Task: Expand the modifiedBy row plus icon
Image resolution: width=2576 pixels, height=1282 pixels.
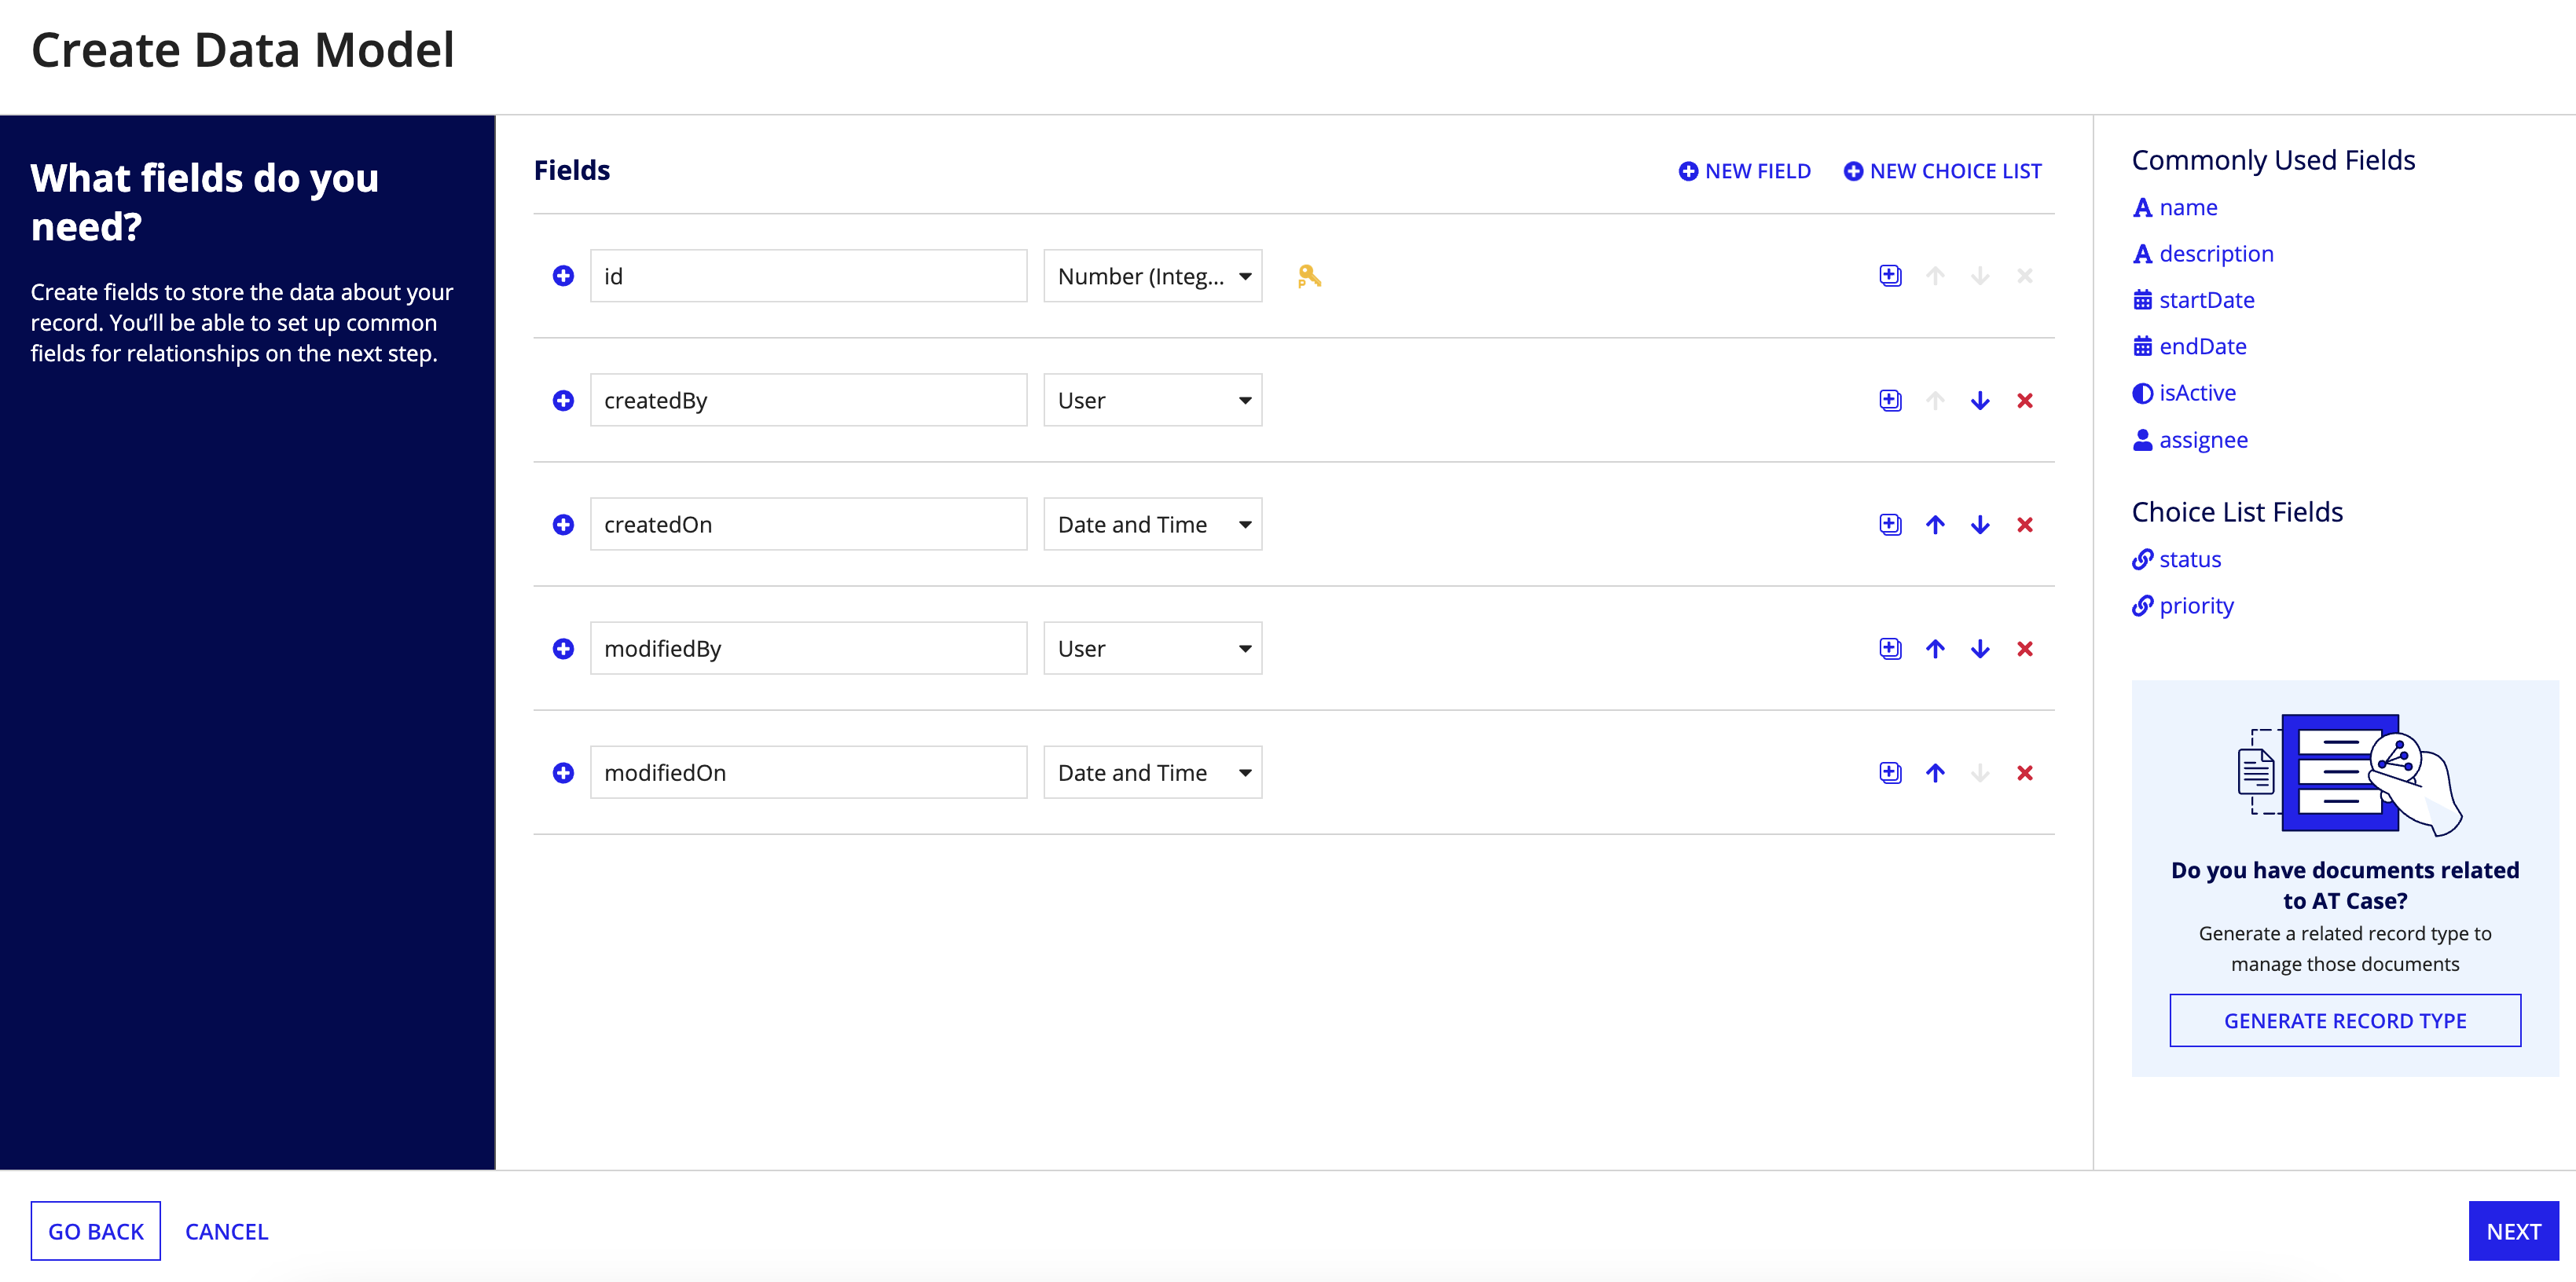Action: [x=563, y=648]
